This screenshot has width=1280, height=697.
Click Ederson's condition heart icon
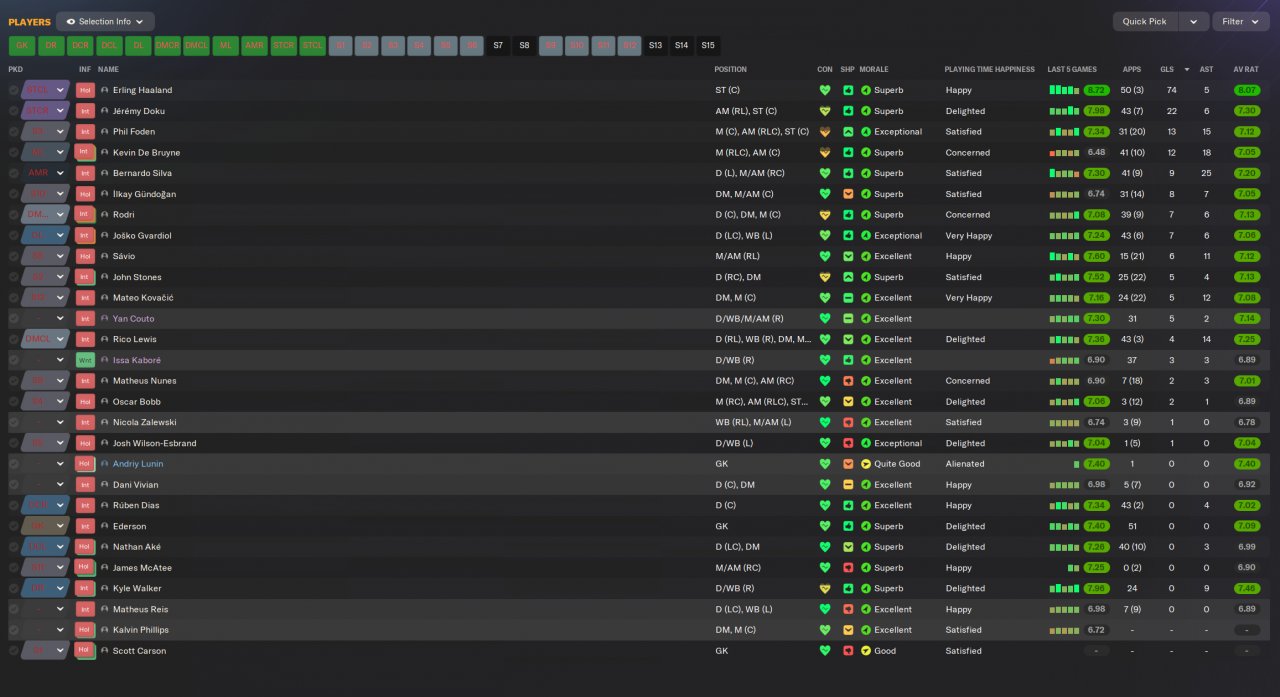pos(825,526)
